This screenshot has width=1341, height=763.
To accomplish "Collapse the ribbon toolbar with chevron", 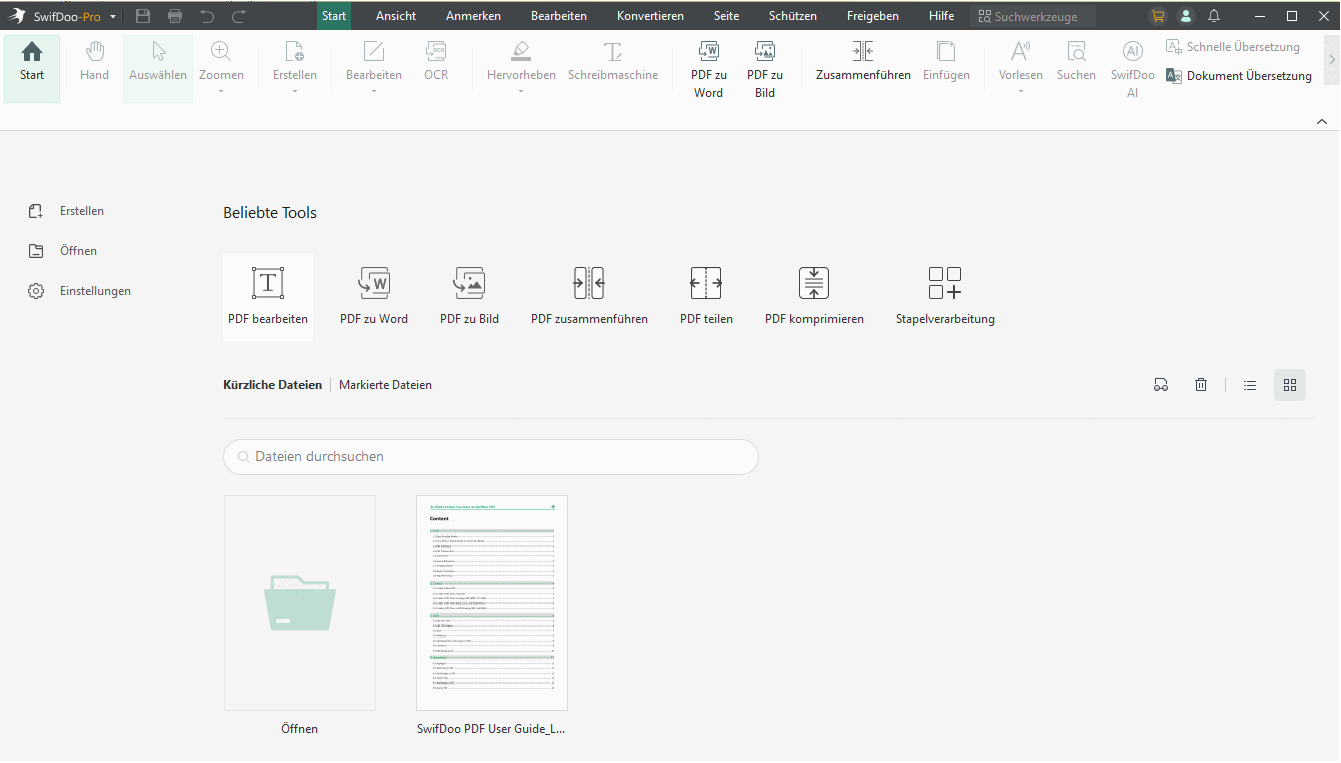I will click(x=1322, y=121).
